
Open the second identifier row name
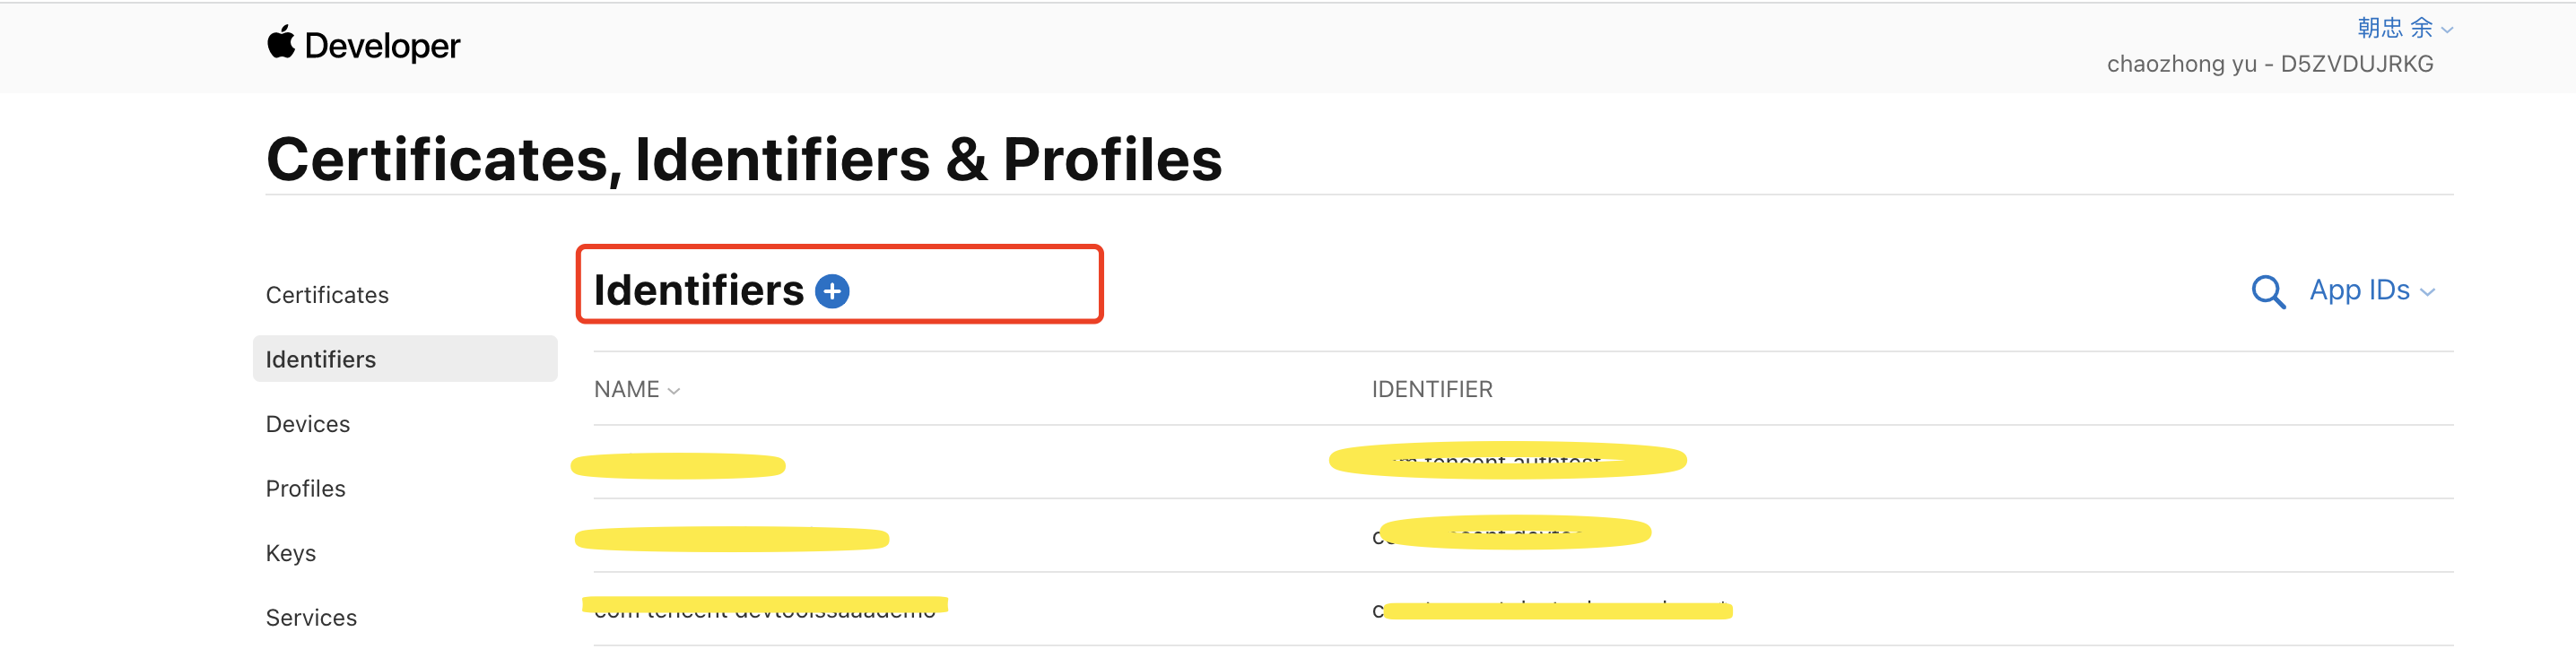point(732,539)
